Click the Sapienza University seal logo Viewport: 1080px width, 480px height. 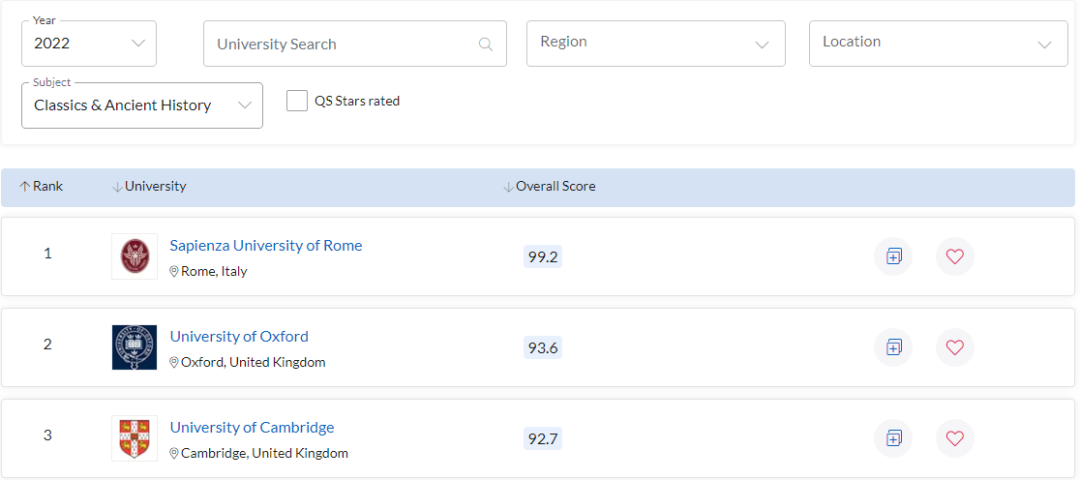(x=134, y=257)
